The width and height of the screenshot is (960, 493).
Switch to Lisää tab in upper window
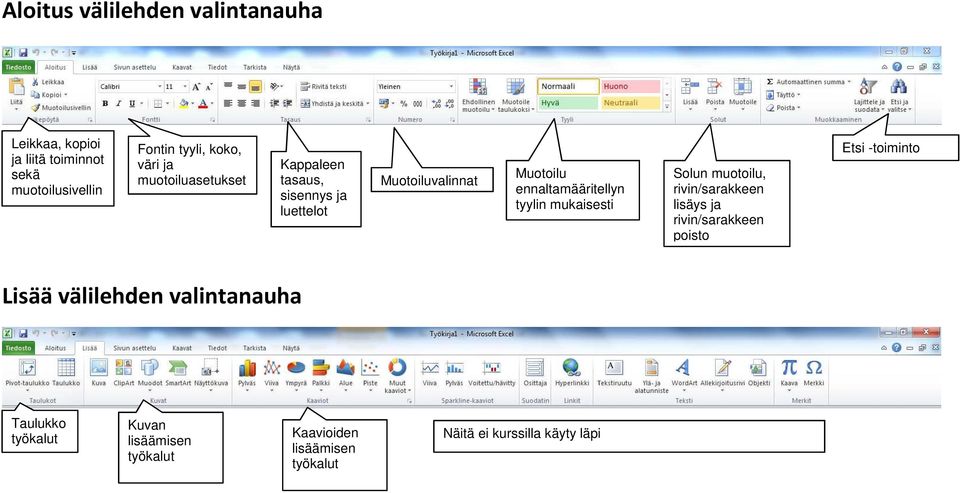pos(88,67)
